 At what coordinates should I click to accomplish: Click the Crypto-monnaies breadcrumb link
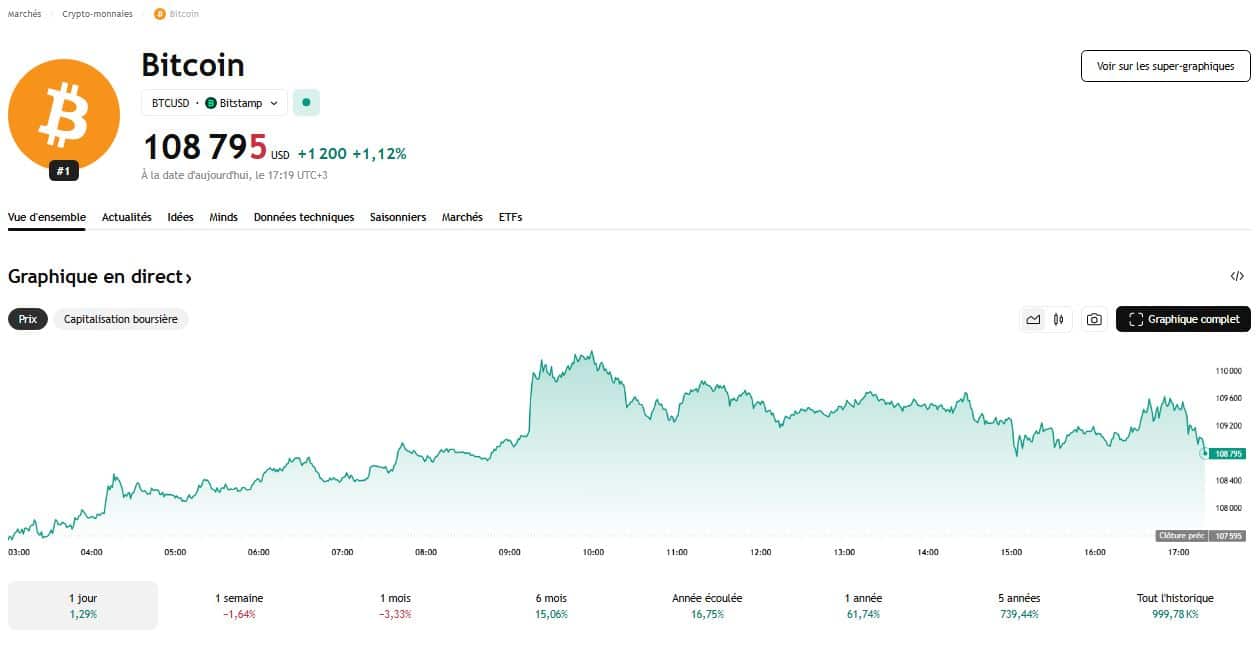point(97,14)
